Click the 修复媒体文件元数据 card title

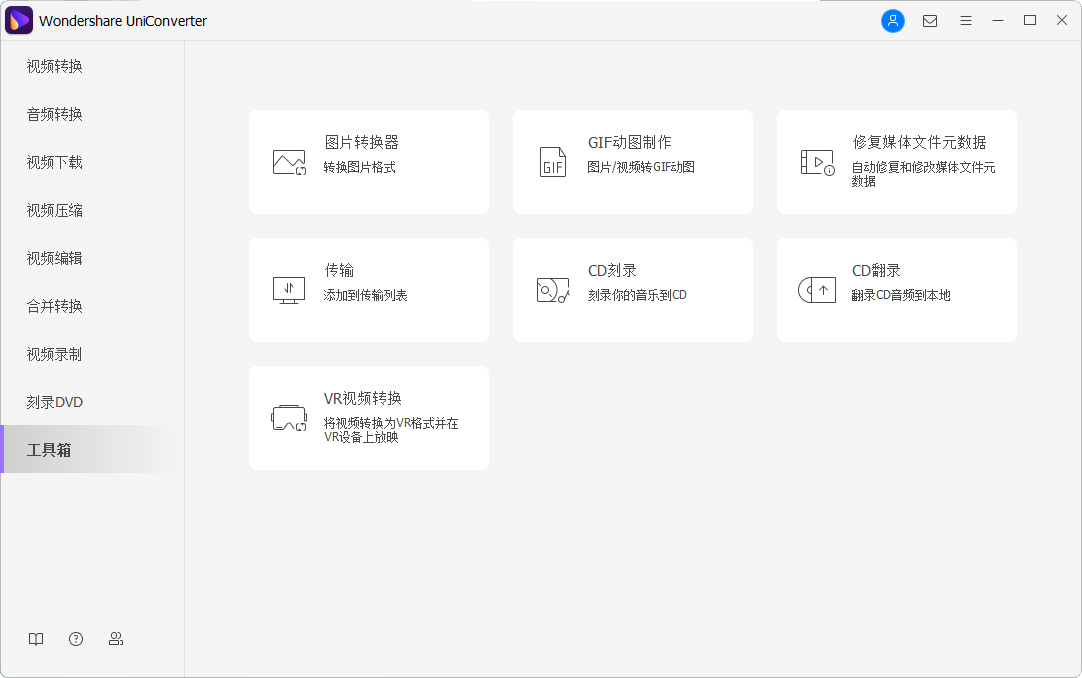[x=919, y=142]
